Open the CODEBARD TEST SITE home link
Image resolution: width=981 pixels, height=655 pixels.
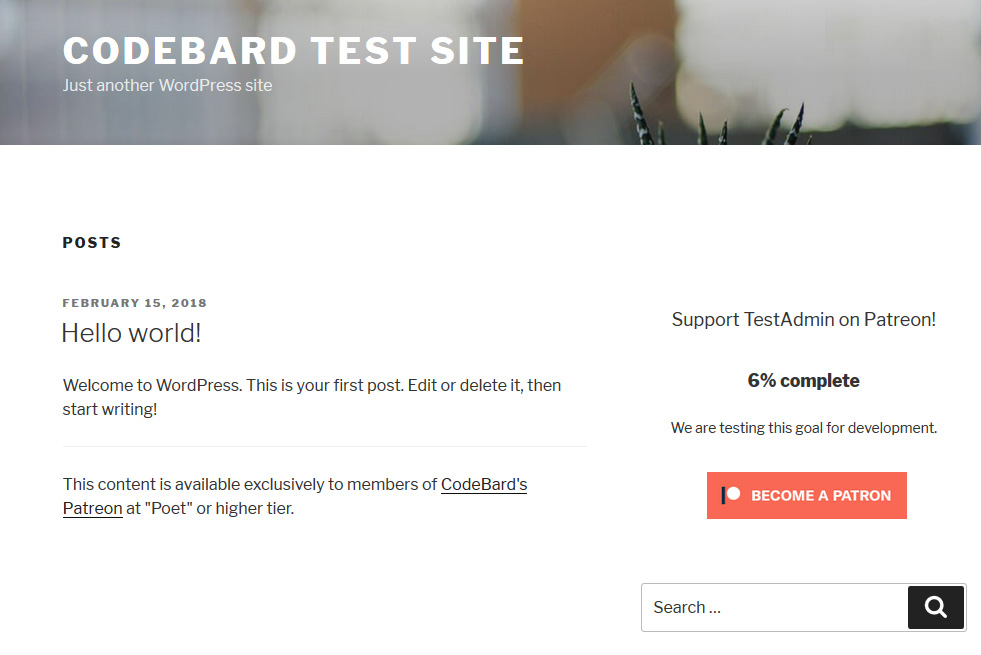293,51
